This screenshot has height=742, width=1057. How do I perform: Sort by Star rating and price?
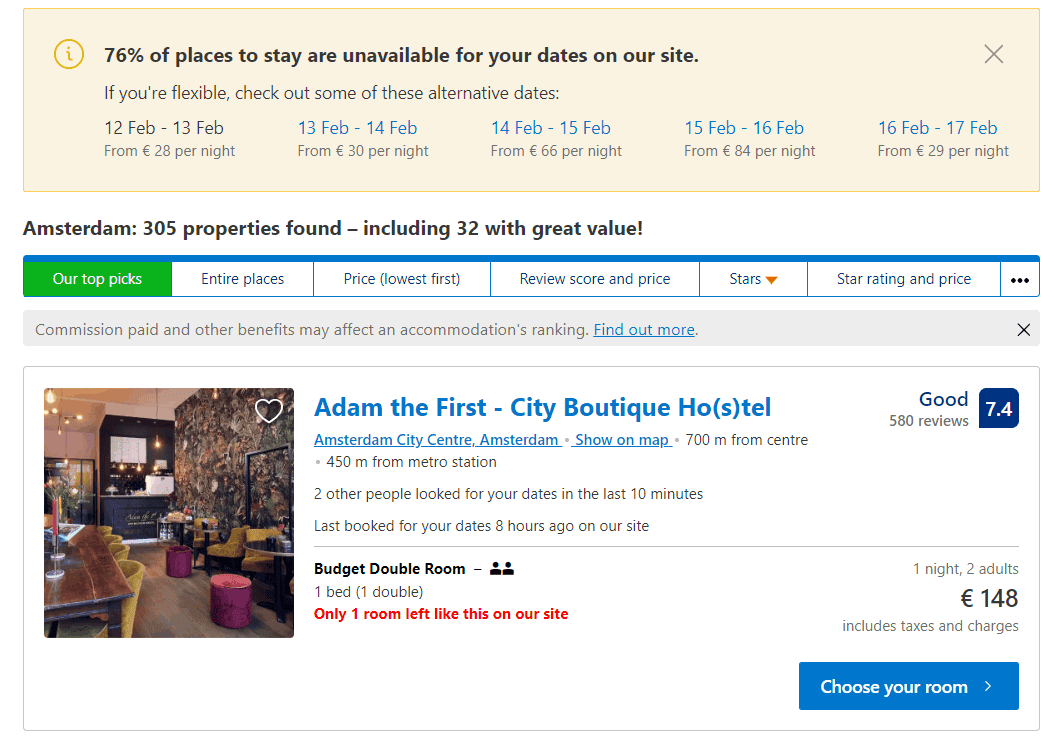click(x=903, y=279)
